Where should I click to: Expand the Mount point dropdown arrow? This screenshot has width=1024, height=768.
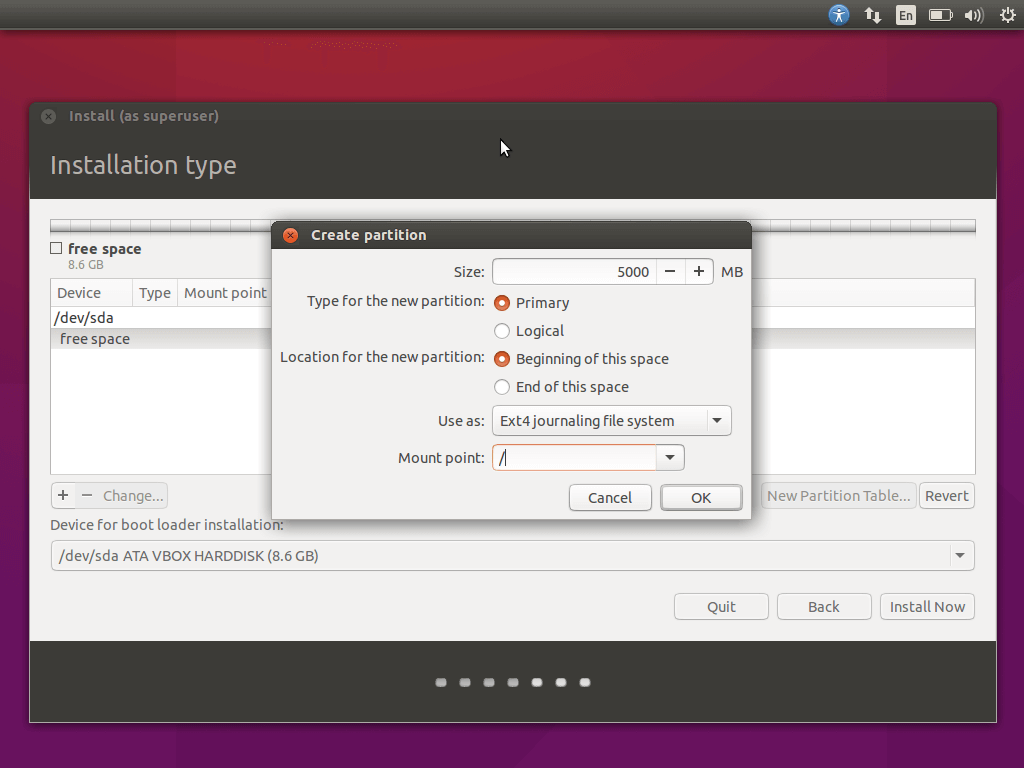pos(670,458)
